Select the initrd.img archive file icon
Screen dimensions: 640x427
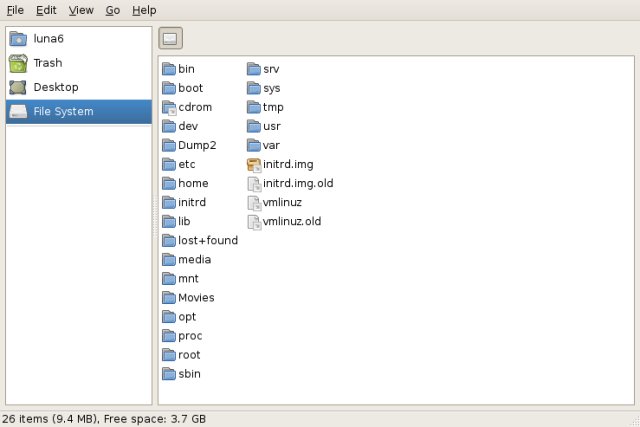coord(254,164)
